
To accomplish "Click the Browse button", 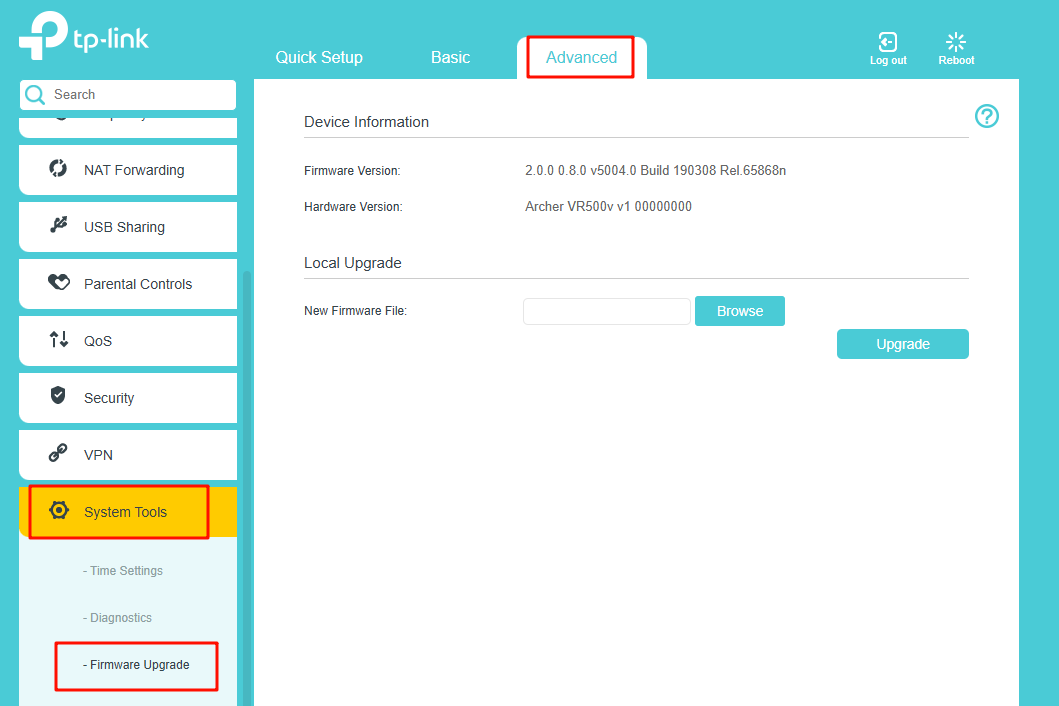I will tap(739, 311).
